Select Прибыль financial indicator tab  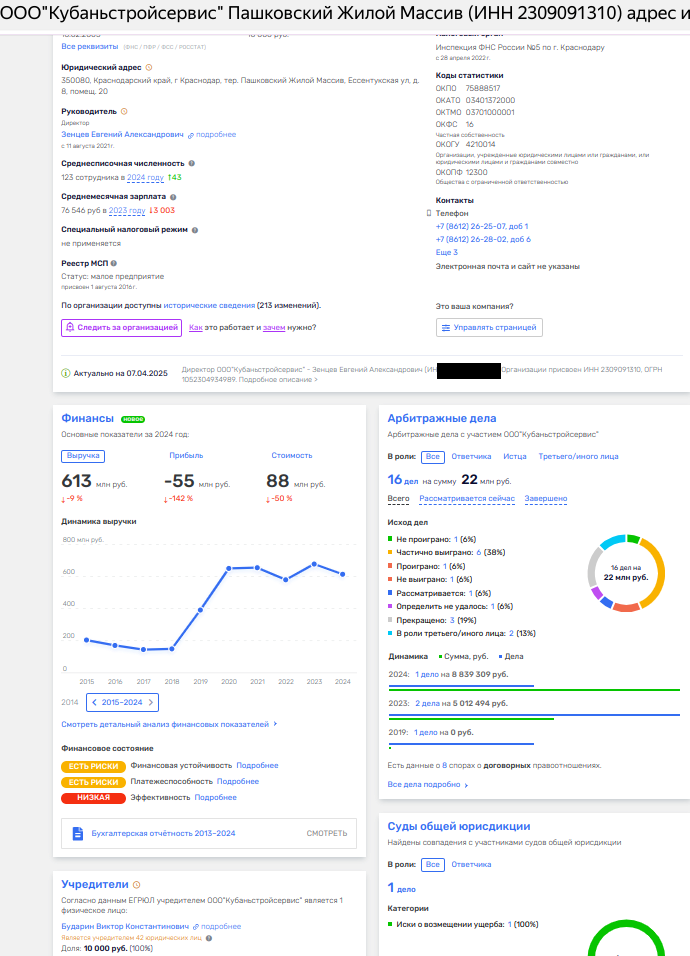(x=186, y=455)
